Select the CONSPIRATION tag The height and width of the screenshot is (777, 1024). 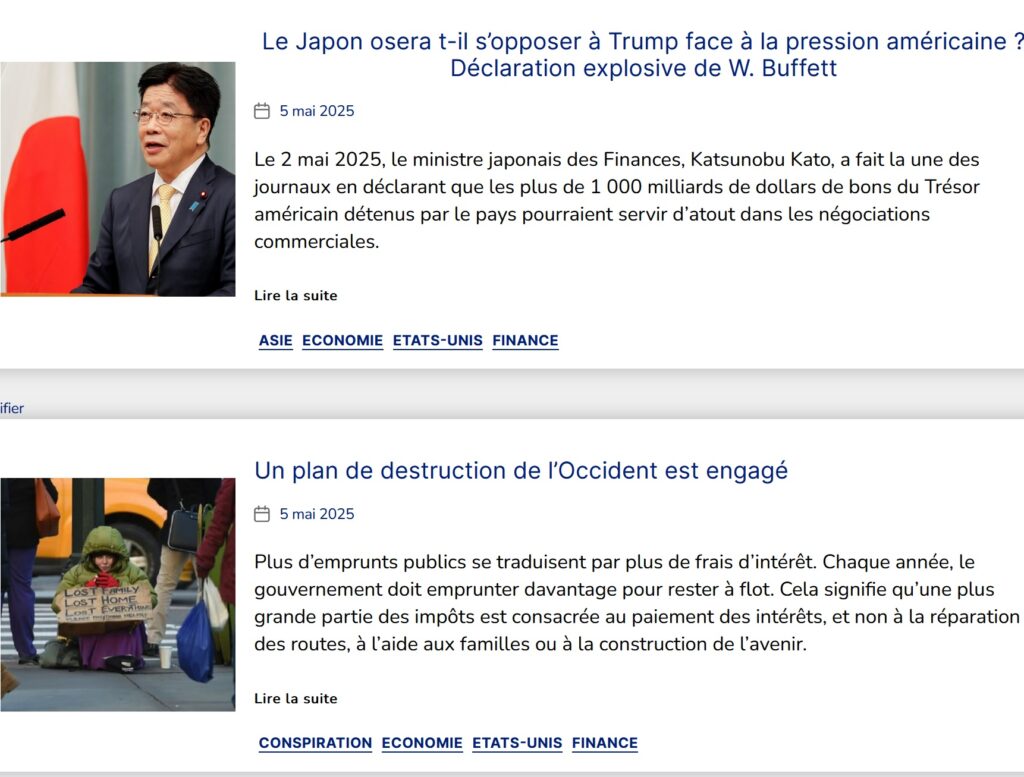pyautogui.click(x=315, y=743)
